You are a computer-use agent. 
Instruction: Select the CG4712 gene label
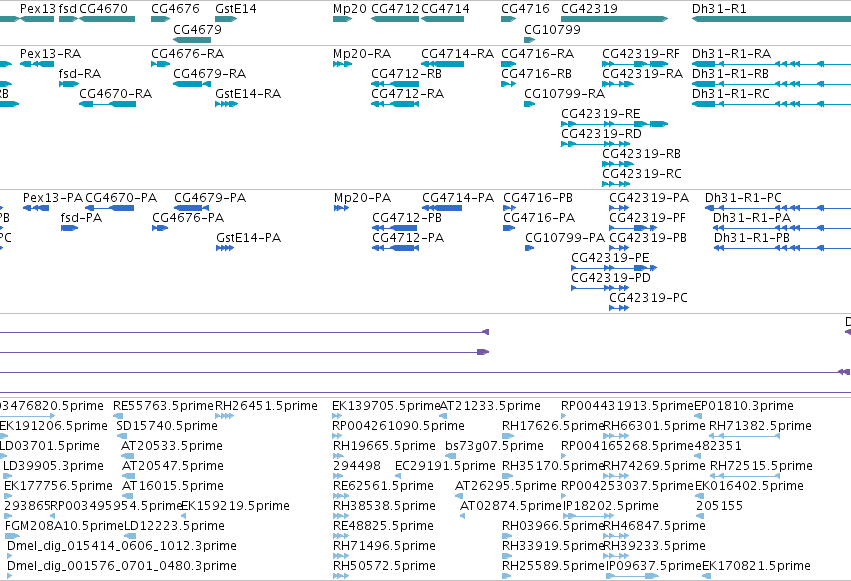coord(395,9)
